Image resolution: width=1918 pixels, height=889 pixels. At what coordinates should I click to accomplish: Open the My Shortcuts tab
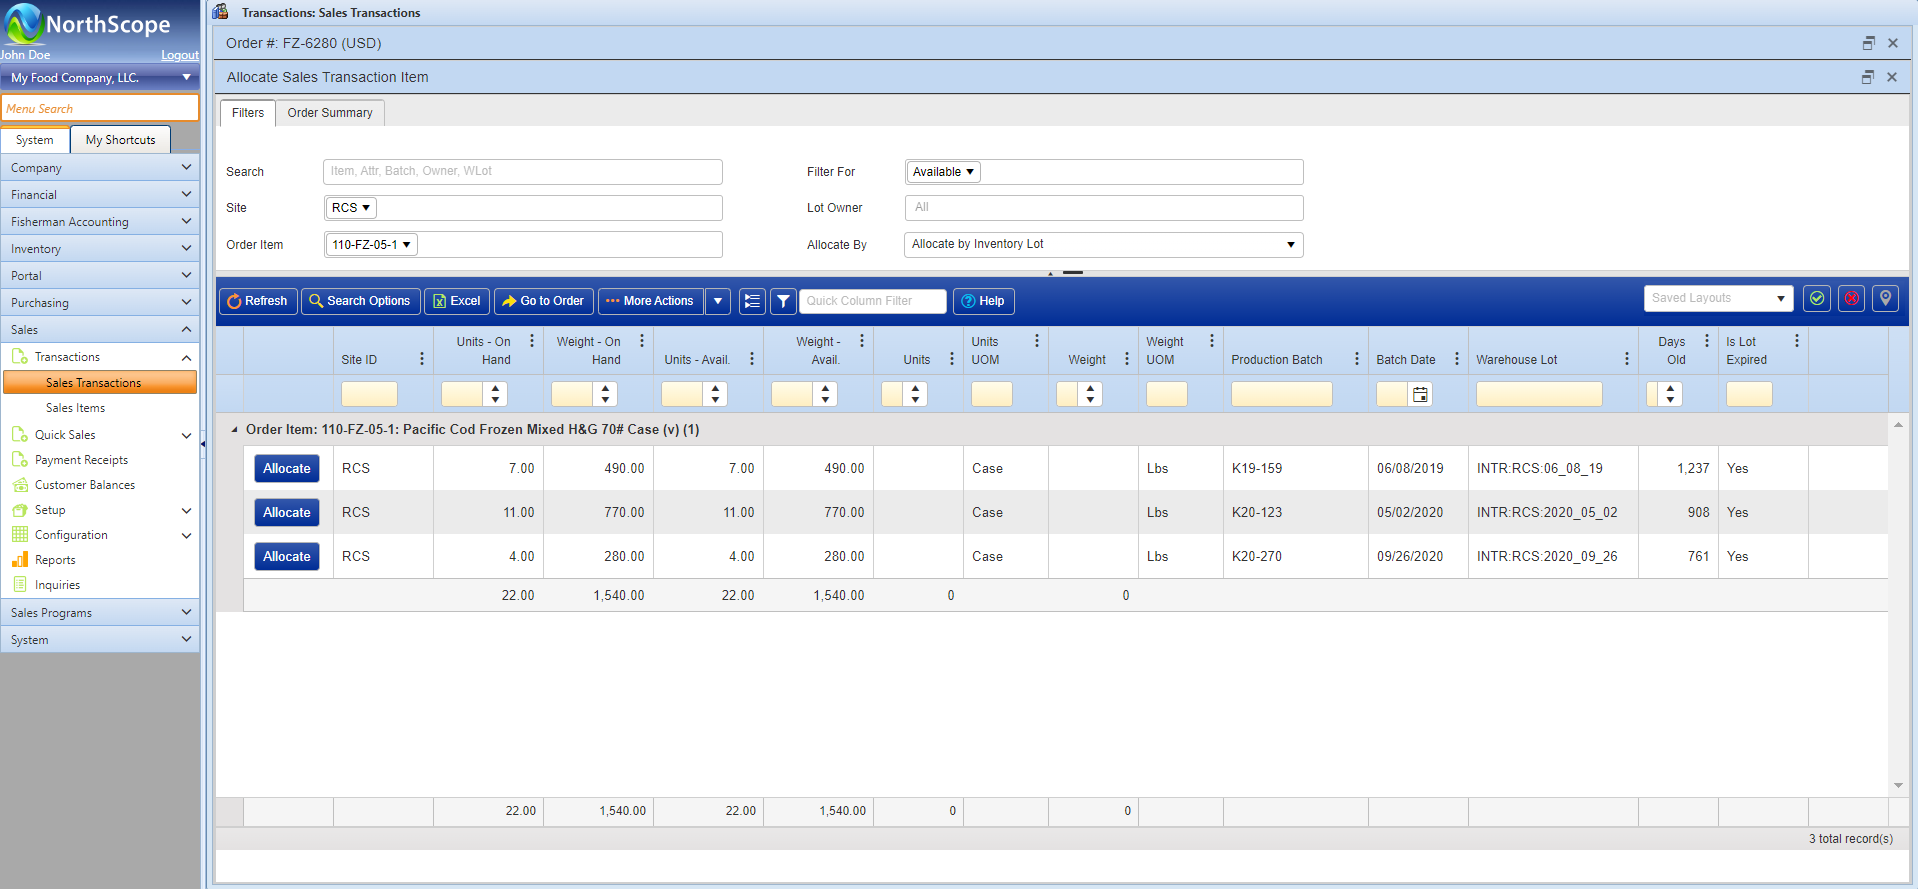(120, 140)
